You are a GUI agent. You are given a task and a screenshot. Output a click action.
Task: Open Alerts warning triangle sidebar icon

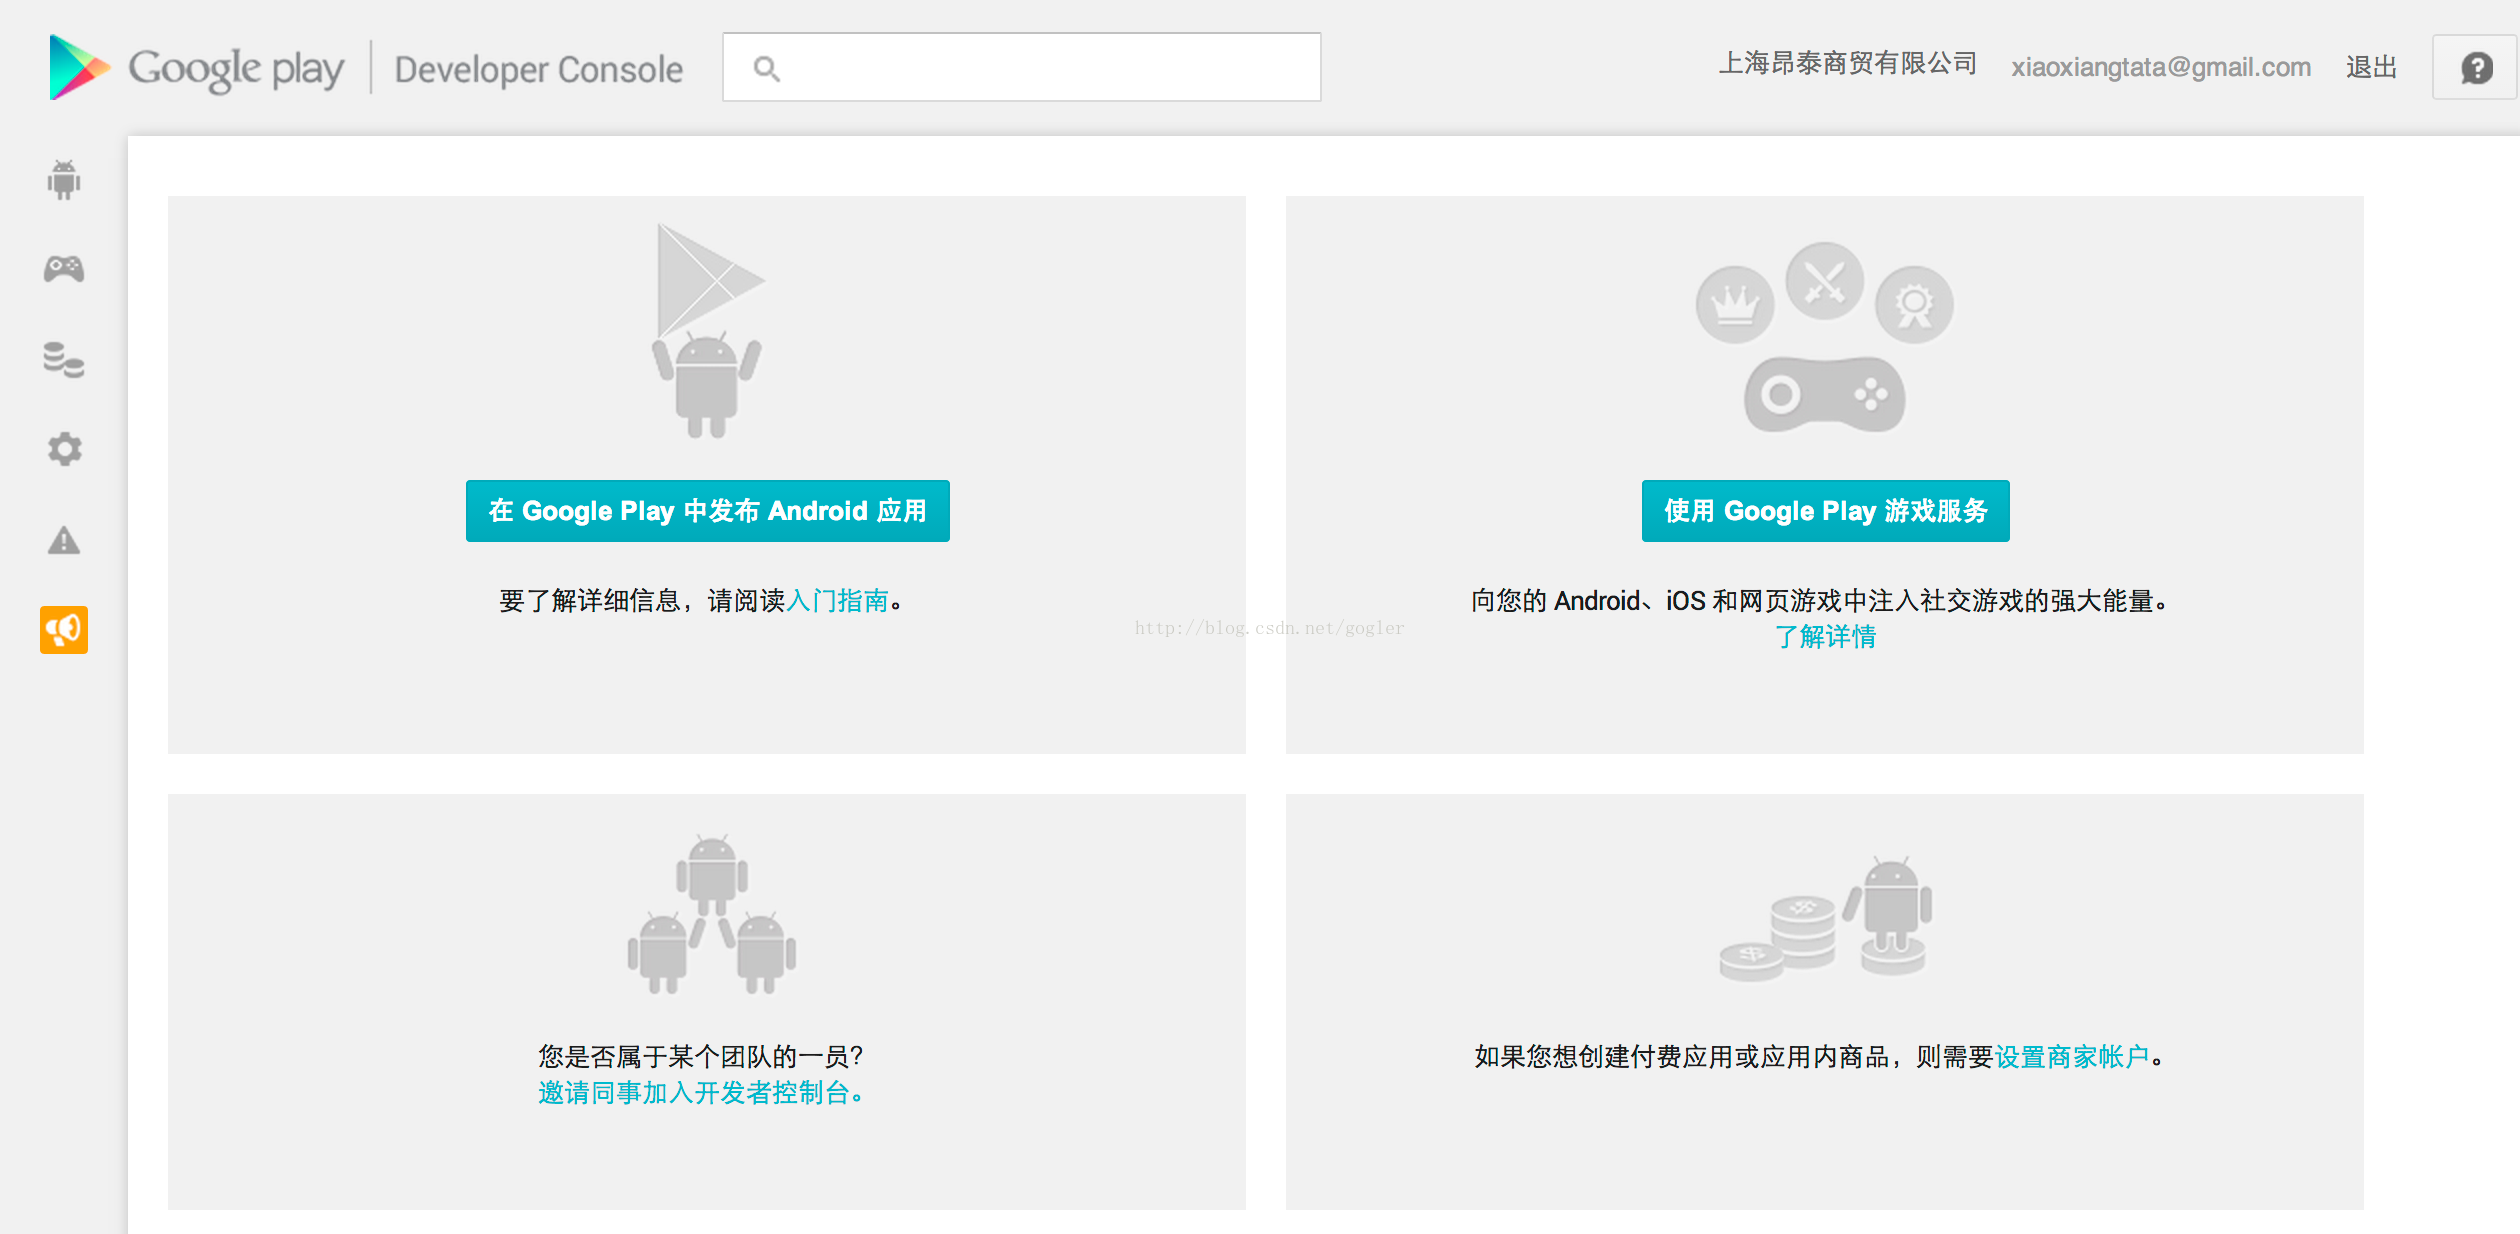coord(64,540)
